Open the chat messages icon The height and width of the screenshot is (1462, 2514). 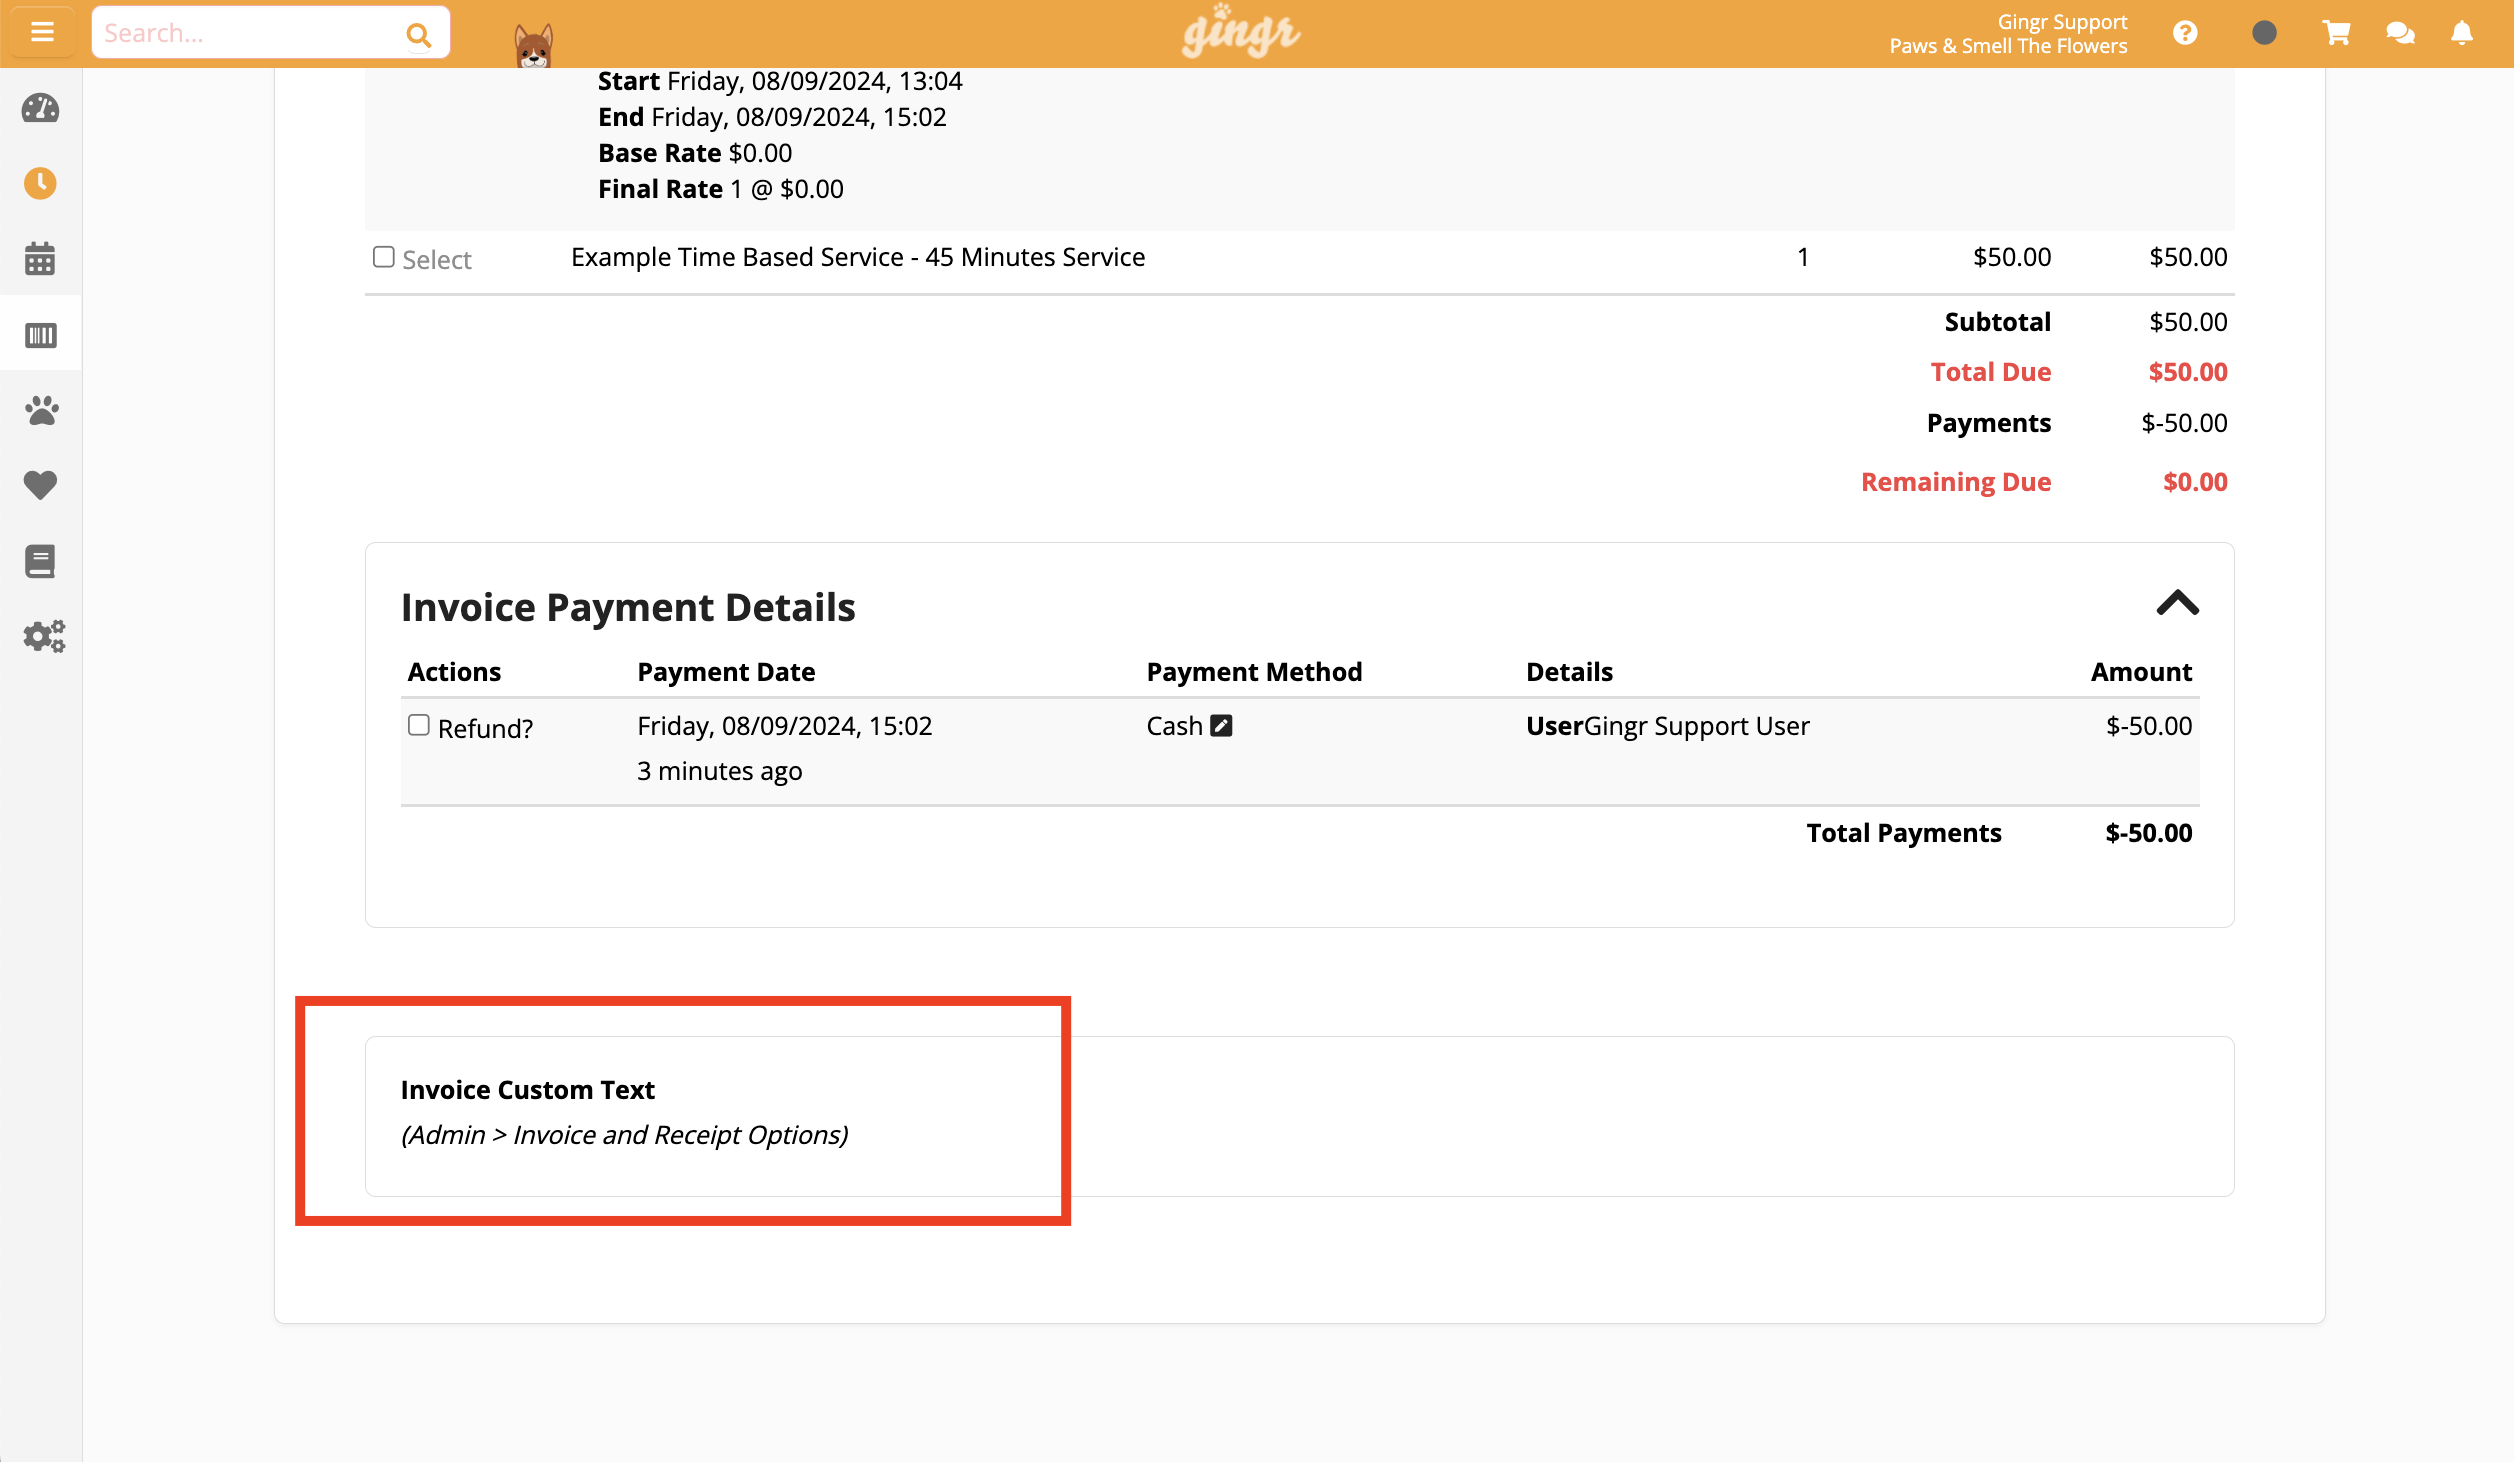point(2400,34)
